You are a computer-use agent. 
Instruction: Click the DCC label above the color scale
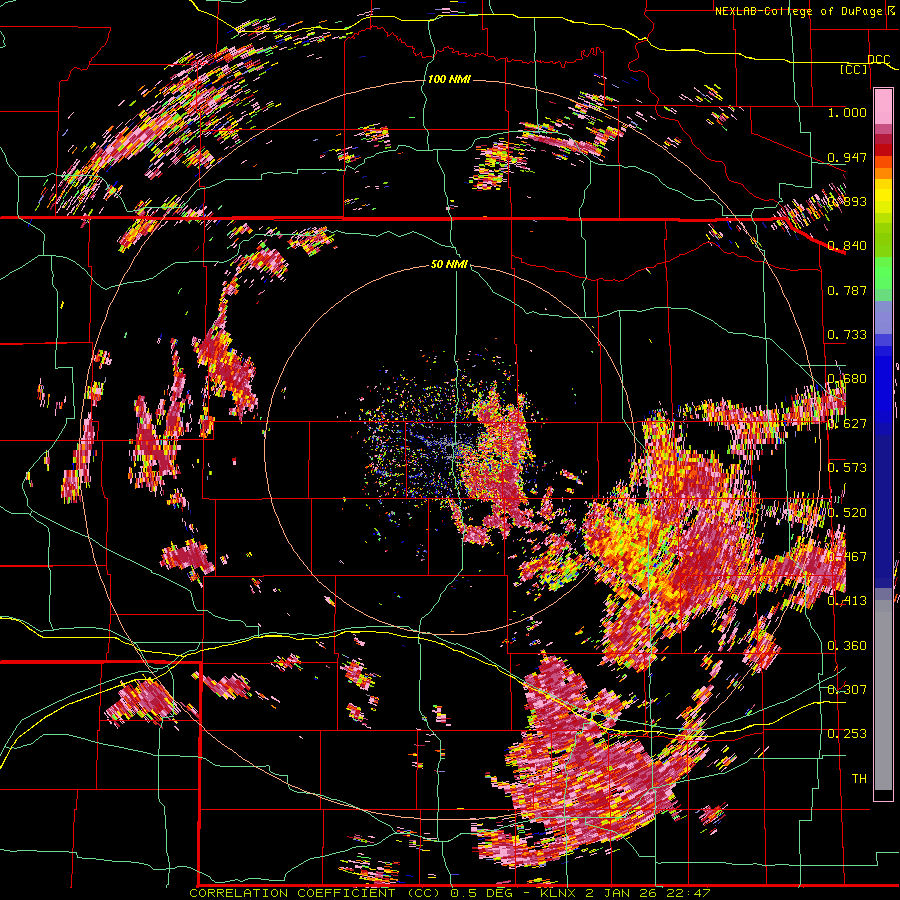click(878, 60)
